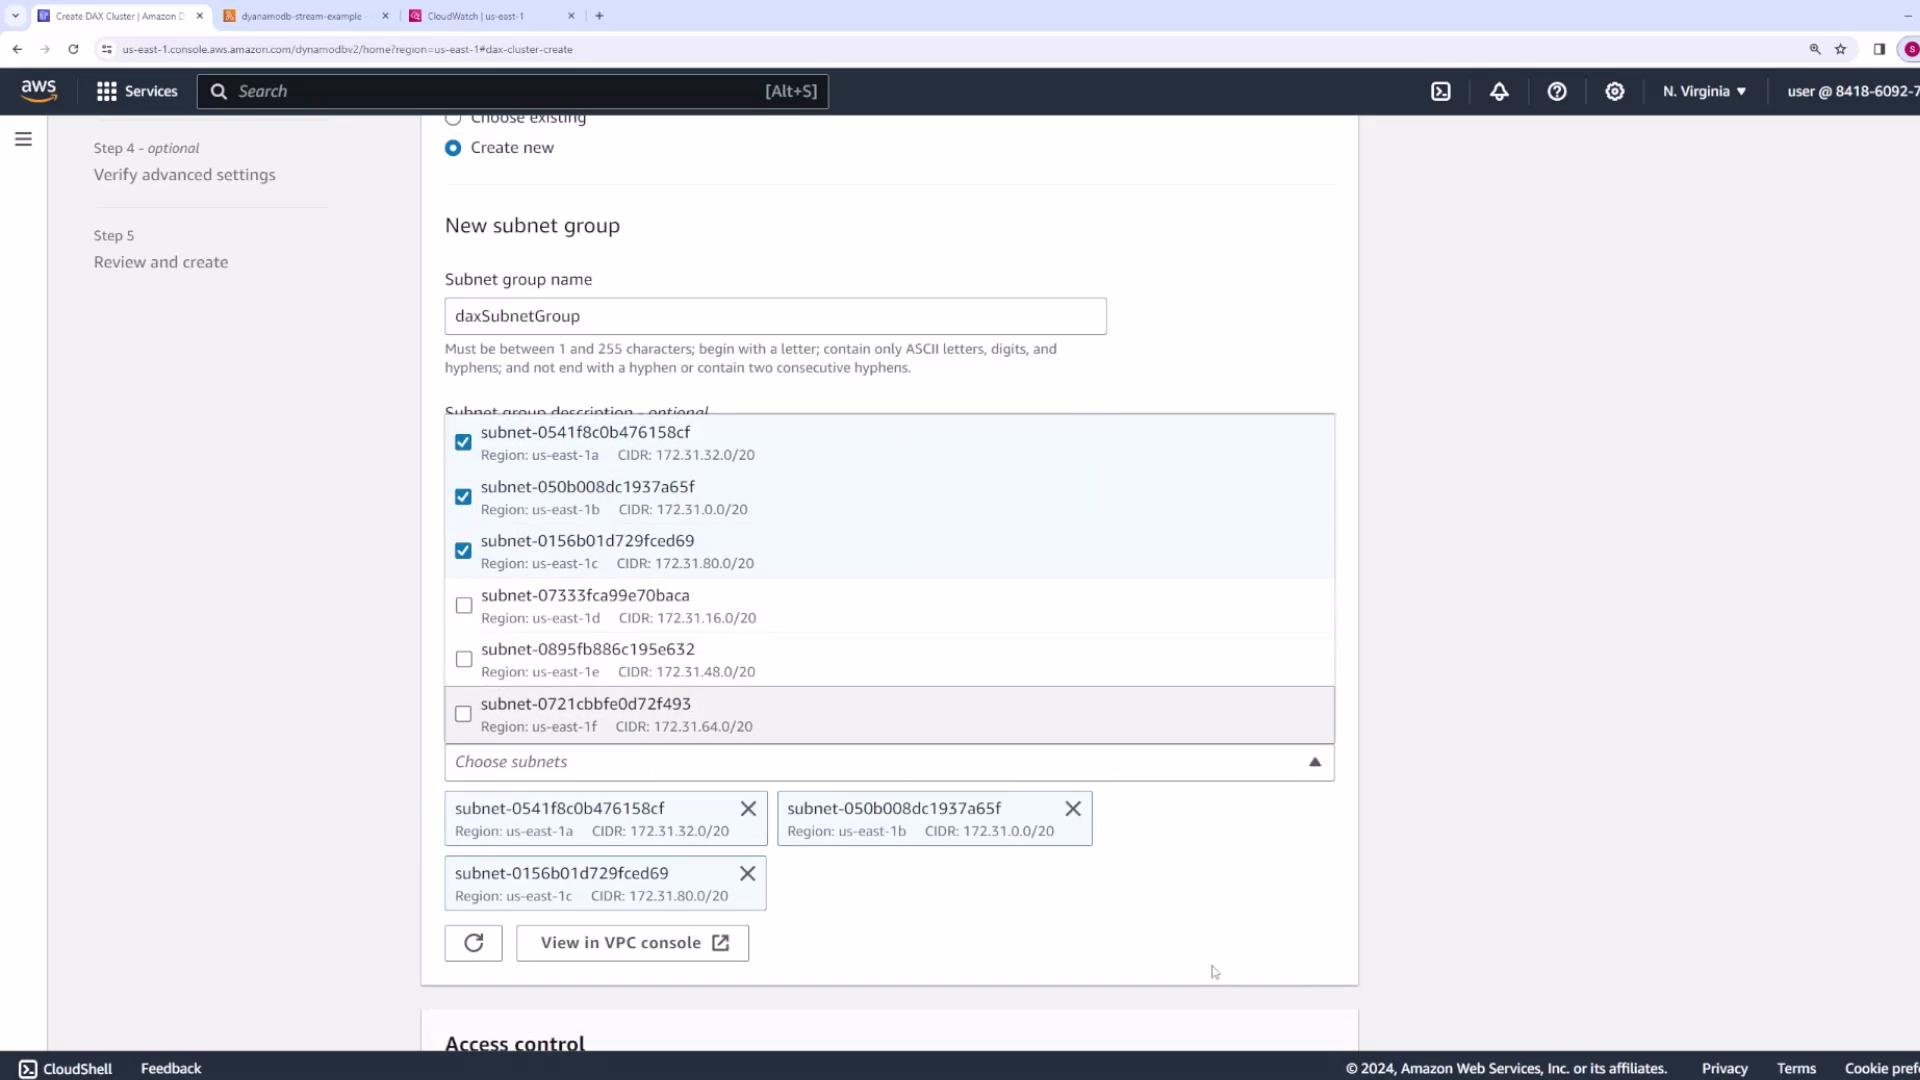Open the tab search dropdown arrow

click(x=15, y=16)
